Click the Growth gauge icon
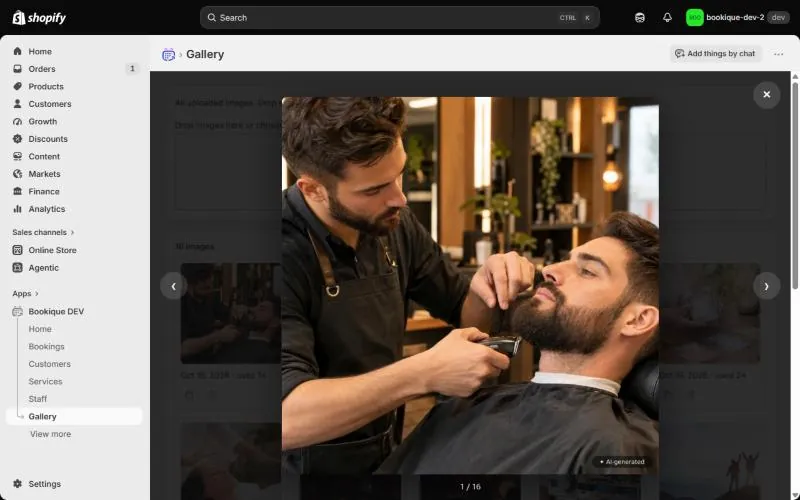800x500 pixels. (x=17, y=121)
